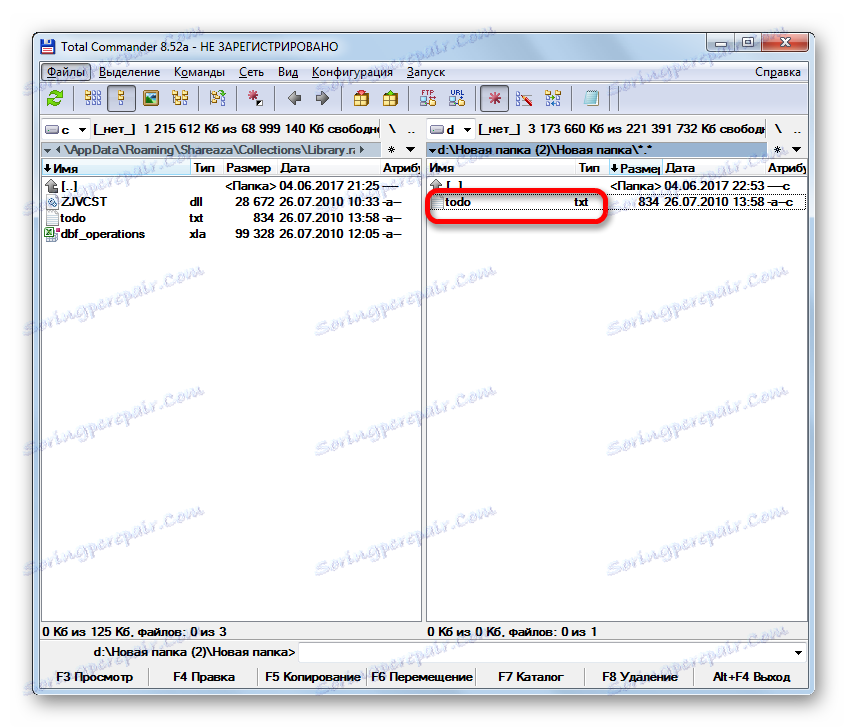
Task: Open the Файлы menu
Action: point(65,72)
